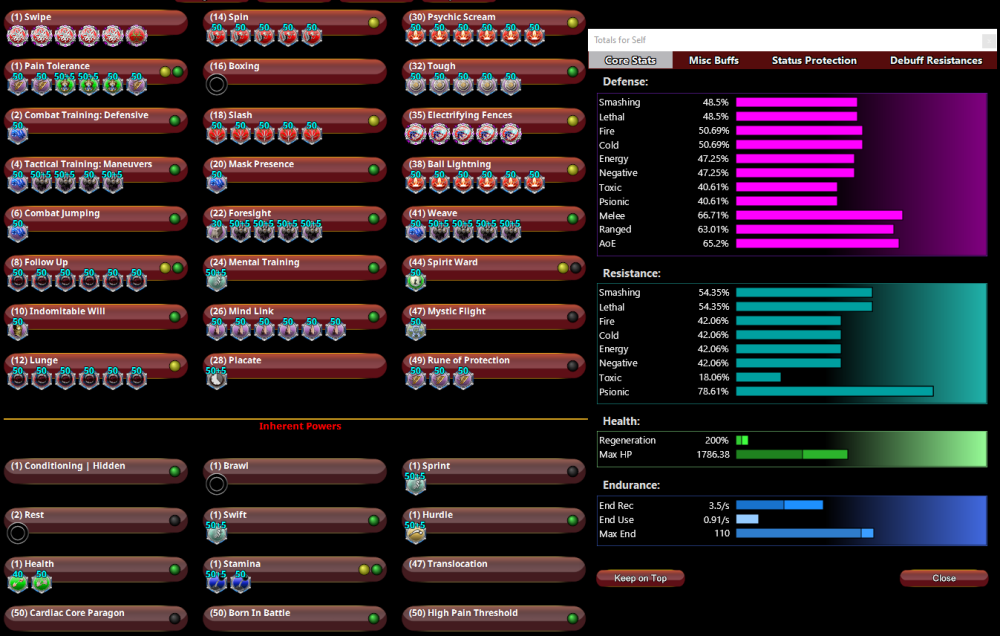This screenshot has height=636, width=1000.
Task: Select the enhancement slot under Mystic Flight
Action: coord(416,330)
